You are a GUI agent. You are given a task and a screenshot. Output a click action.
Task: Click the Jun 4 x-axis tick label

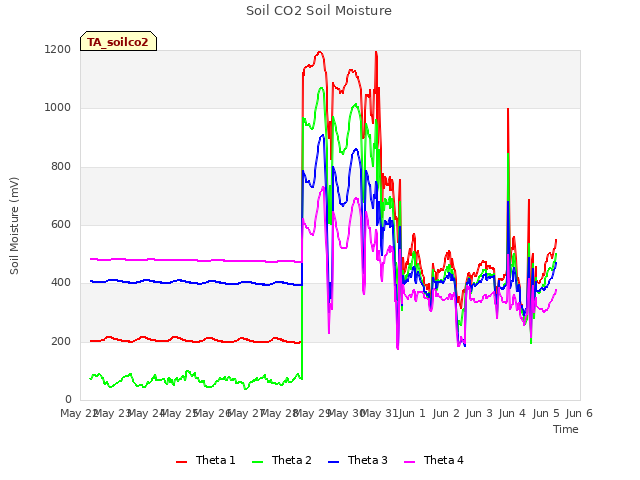tap(512, 413)
